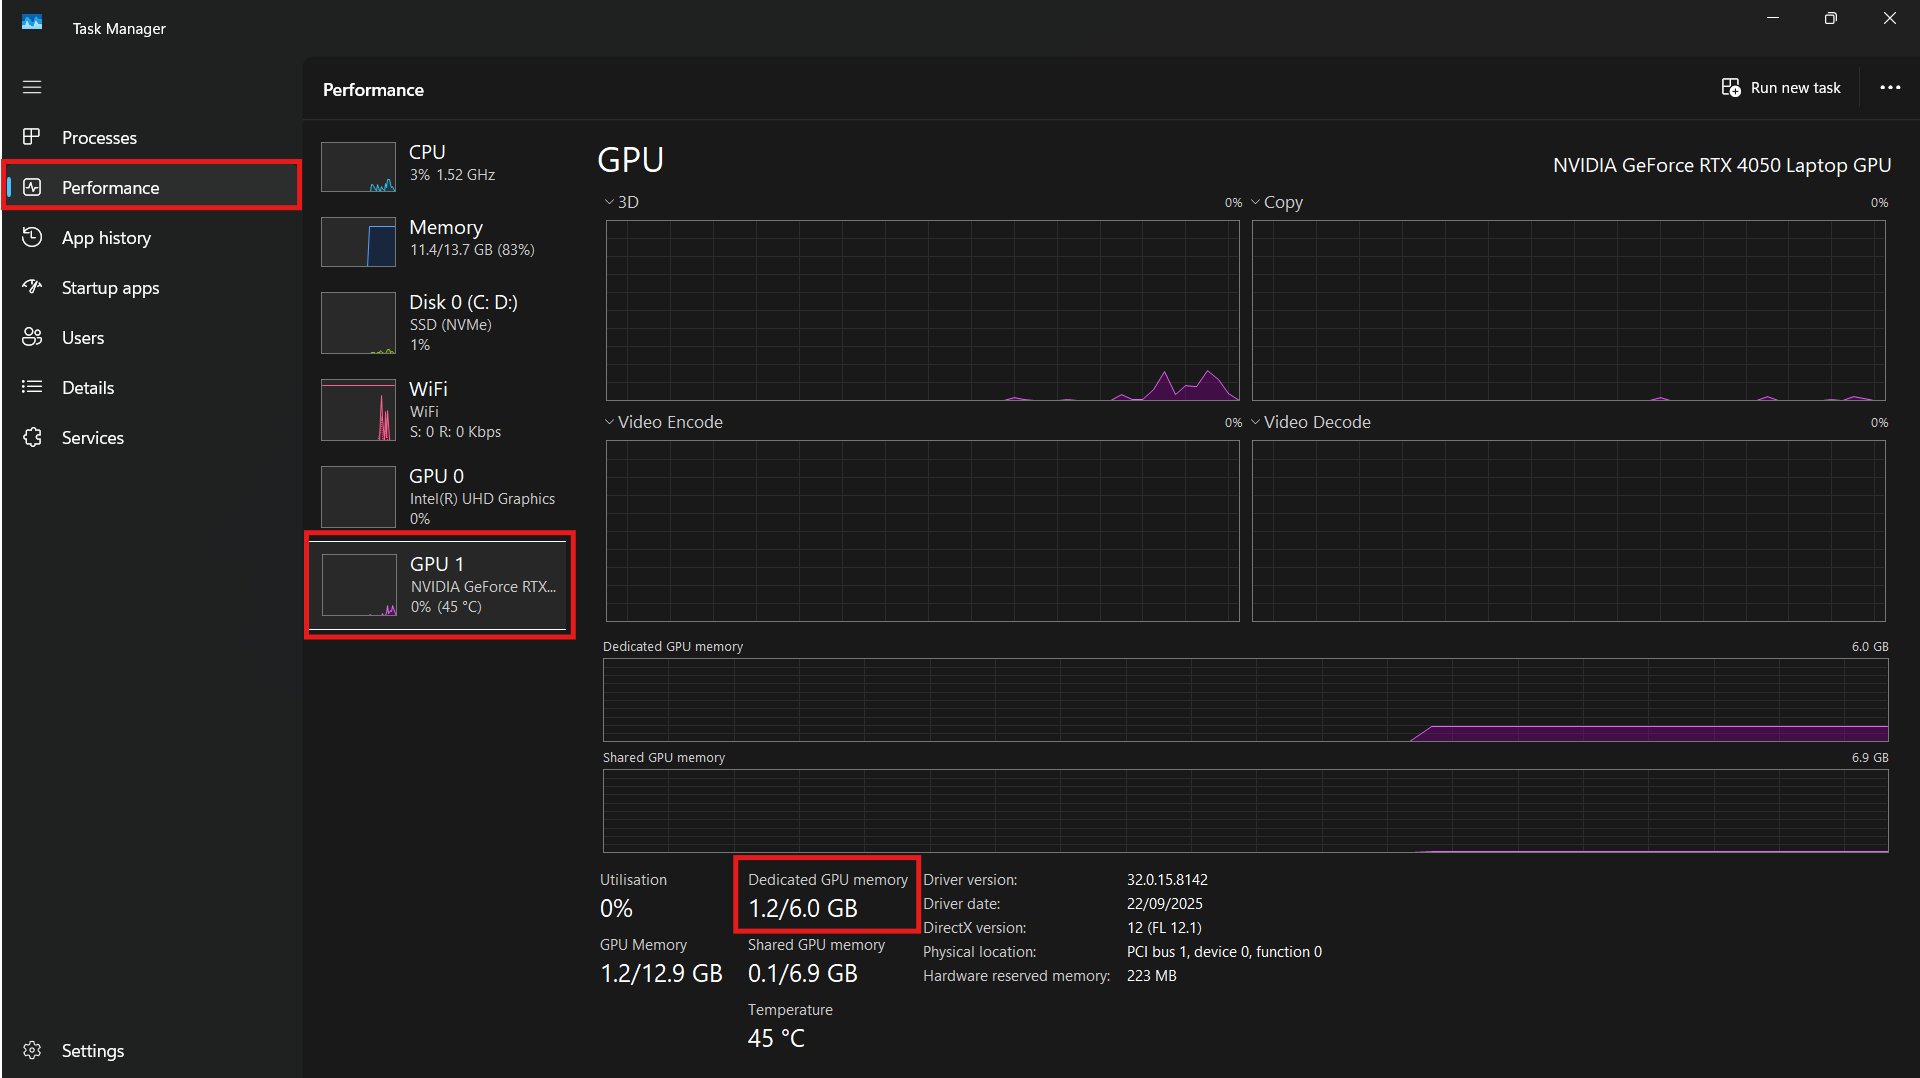Open the Video Decode graph dropdown
Viewport: 1920px width, 1078px height.
click(1256, 422)
